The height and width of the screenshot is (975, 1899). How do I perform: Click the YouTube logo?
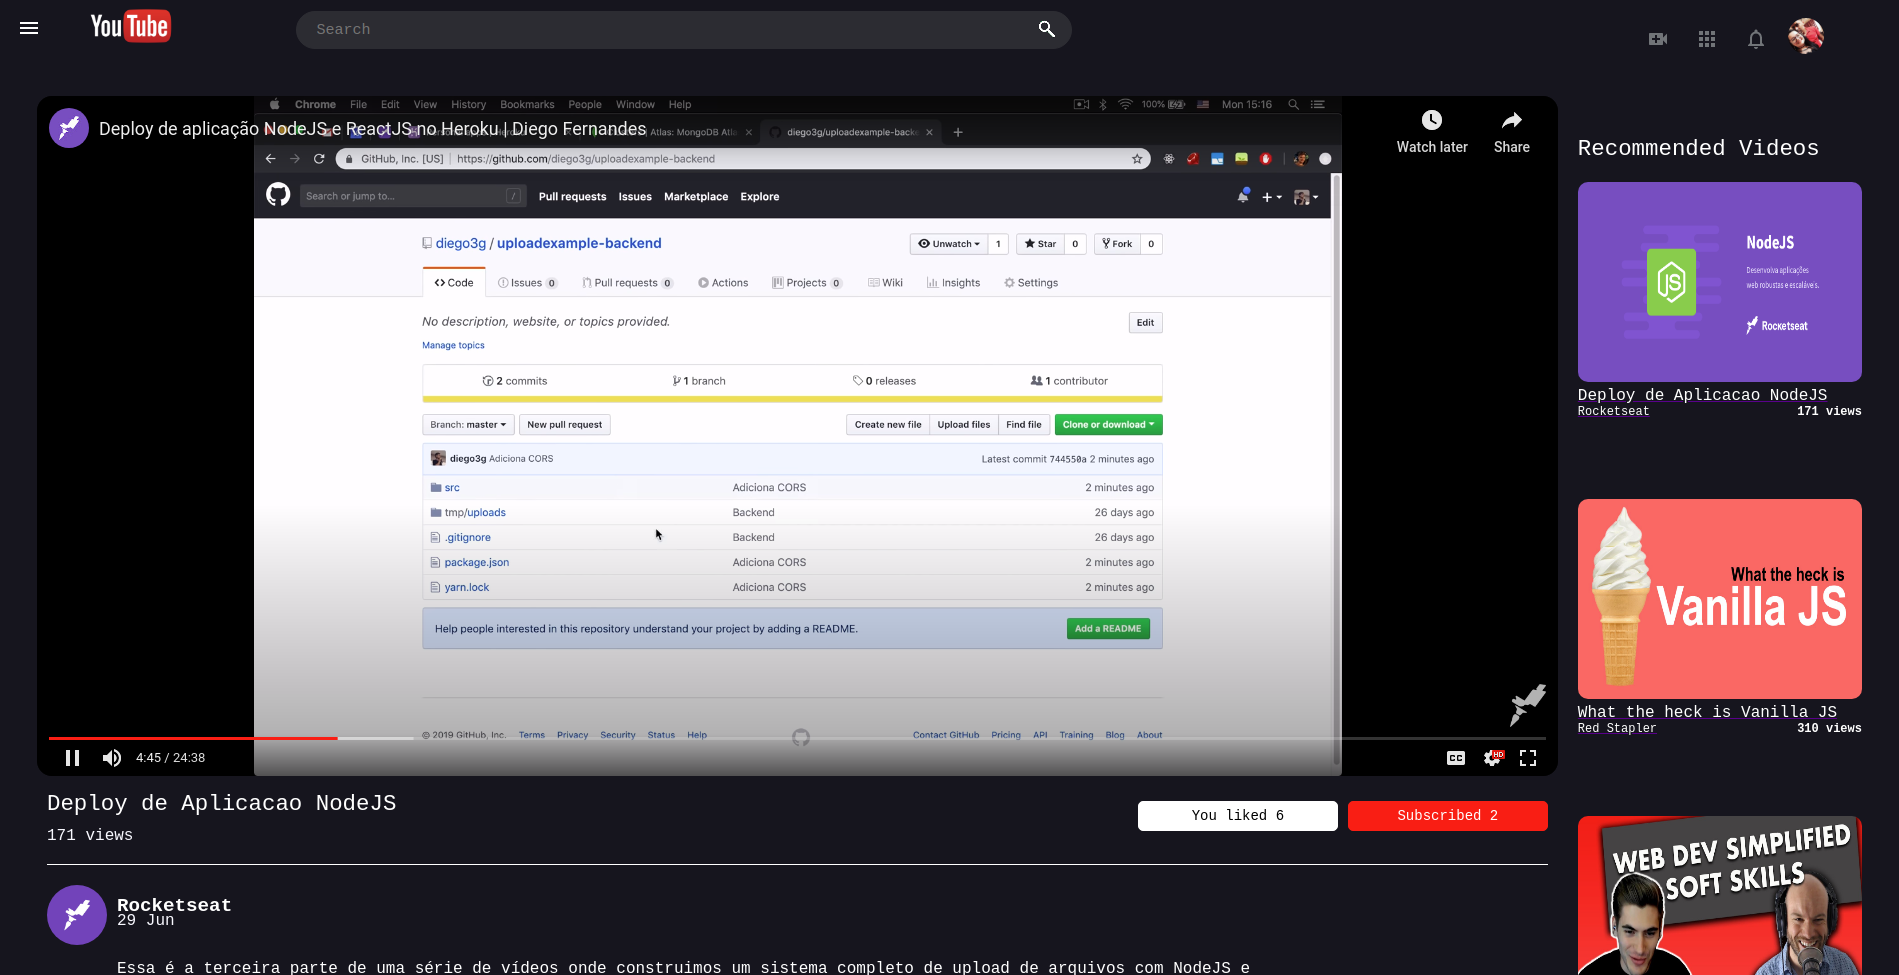[131, 27]
